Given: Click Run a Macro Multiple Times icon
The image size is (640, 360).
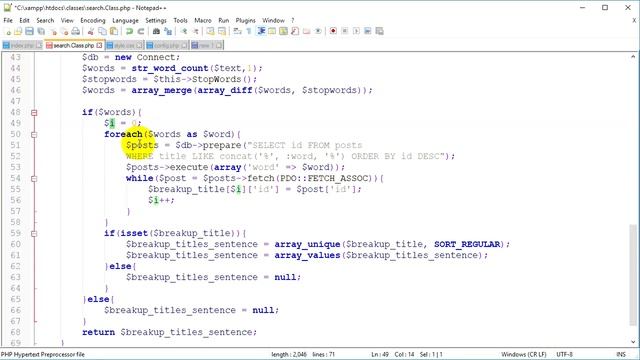Looking at the screenshot, I should (367, 31).
